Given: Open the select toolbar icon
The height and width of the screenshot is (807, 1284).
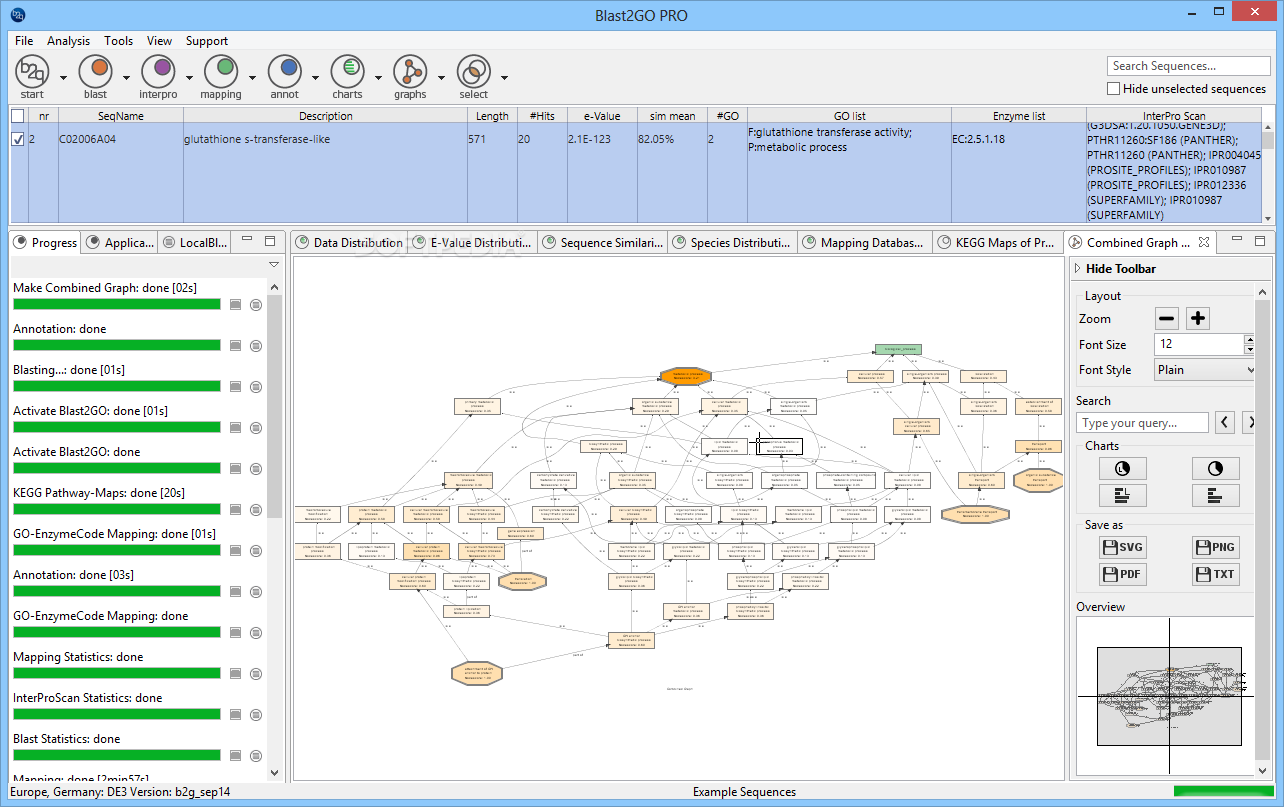Looking at the screenshot, I should coord(473,70).
